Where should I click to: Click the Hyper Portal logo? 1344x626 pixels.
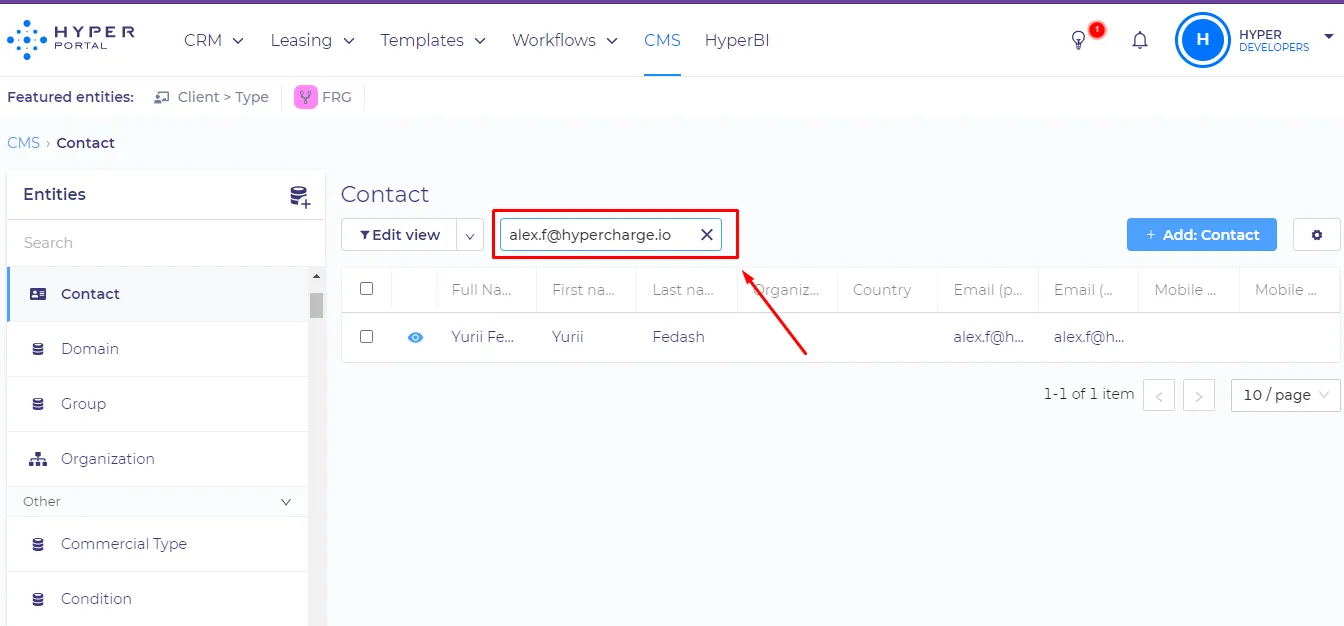71,40
